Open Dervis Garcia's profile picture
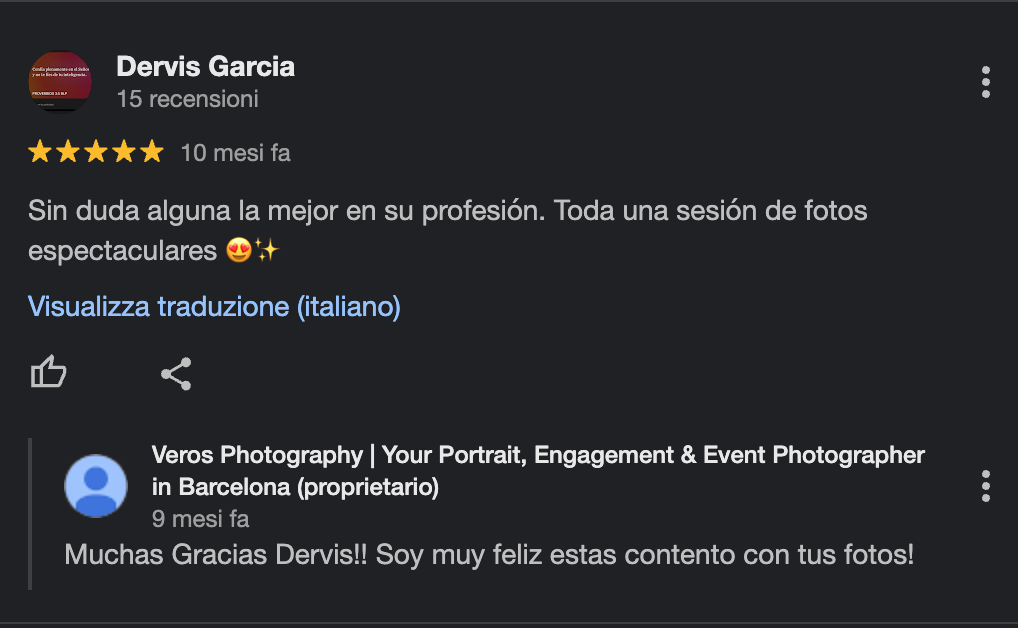 60,82
